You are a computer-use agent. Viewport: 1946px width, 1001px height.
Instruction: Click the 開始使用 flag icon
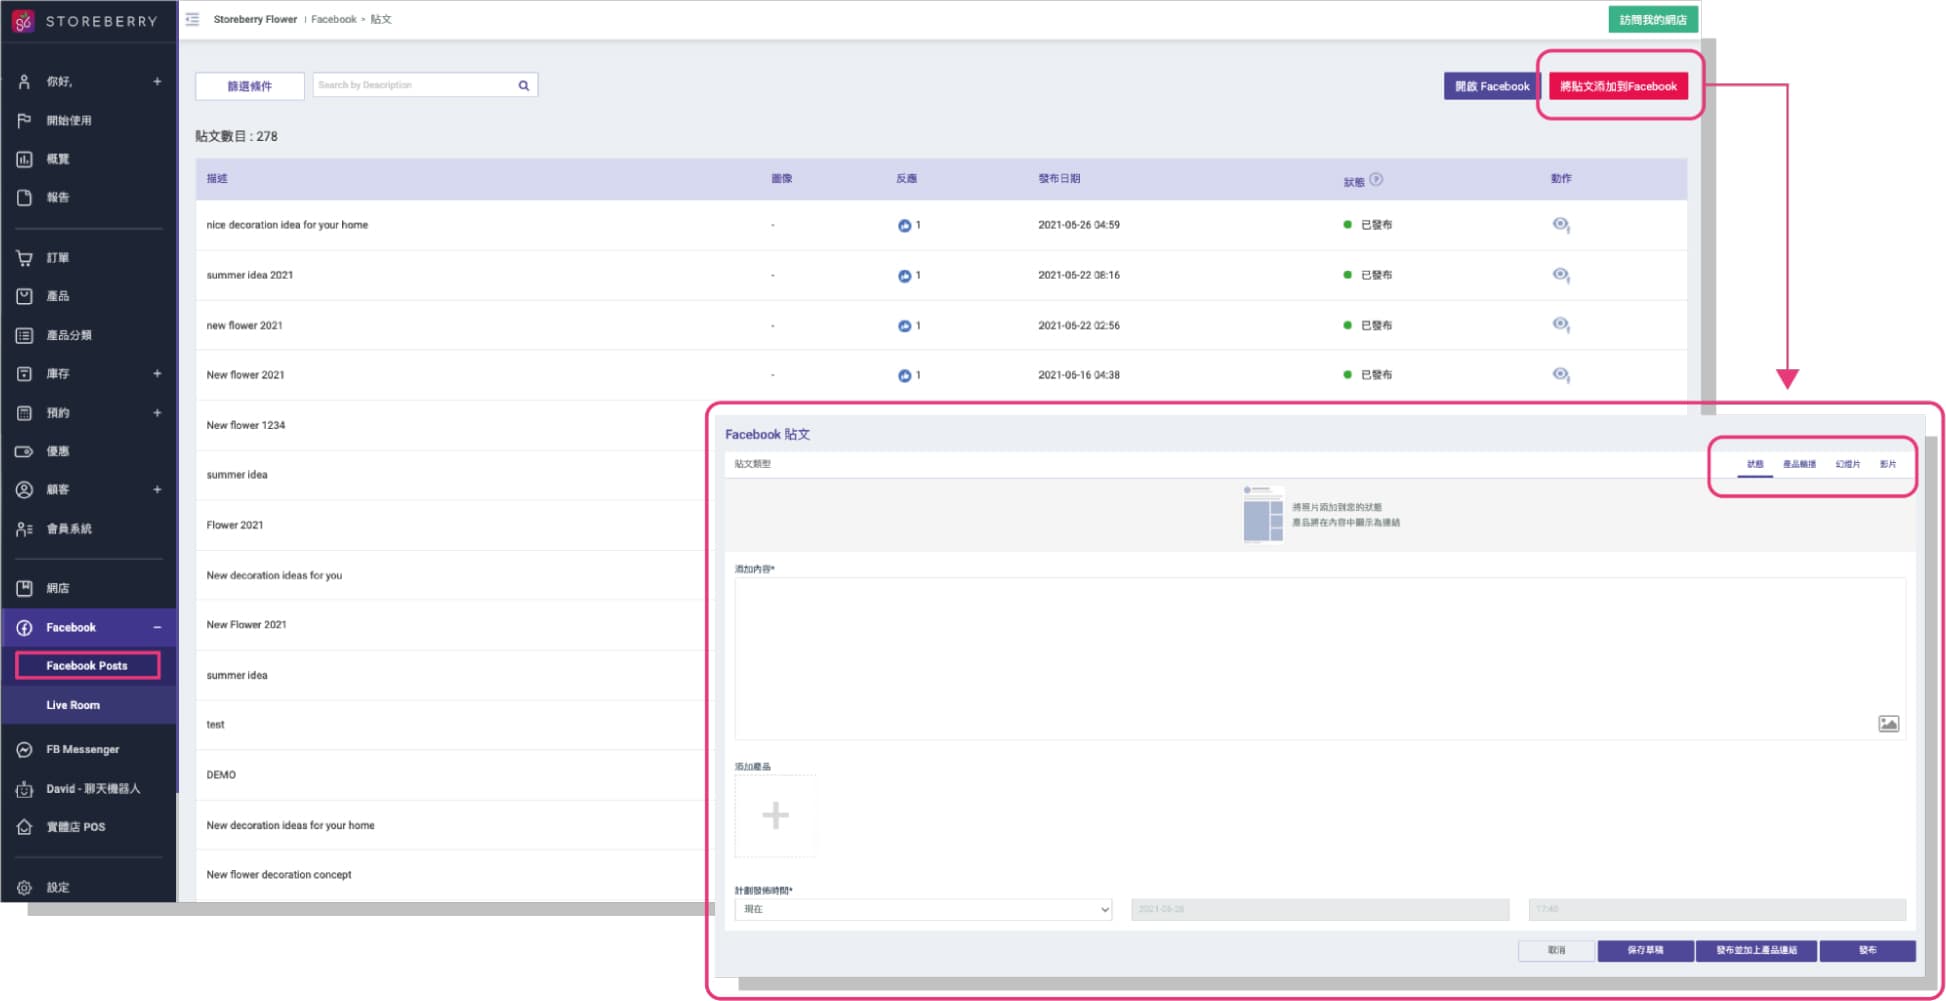point(24,120)
